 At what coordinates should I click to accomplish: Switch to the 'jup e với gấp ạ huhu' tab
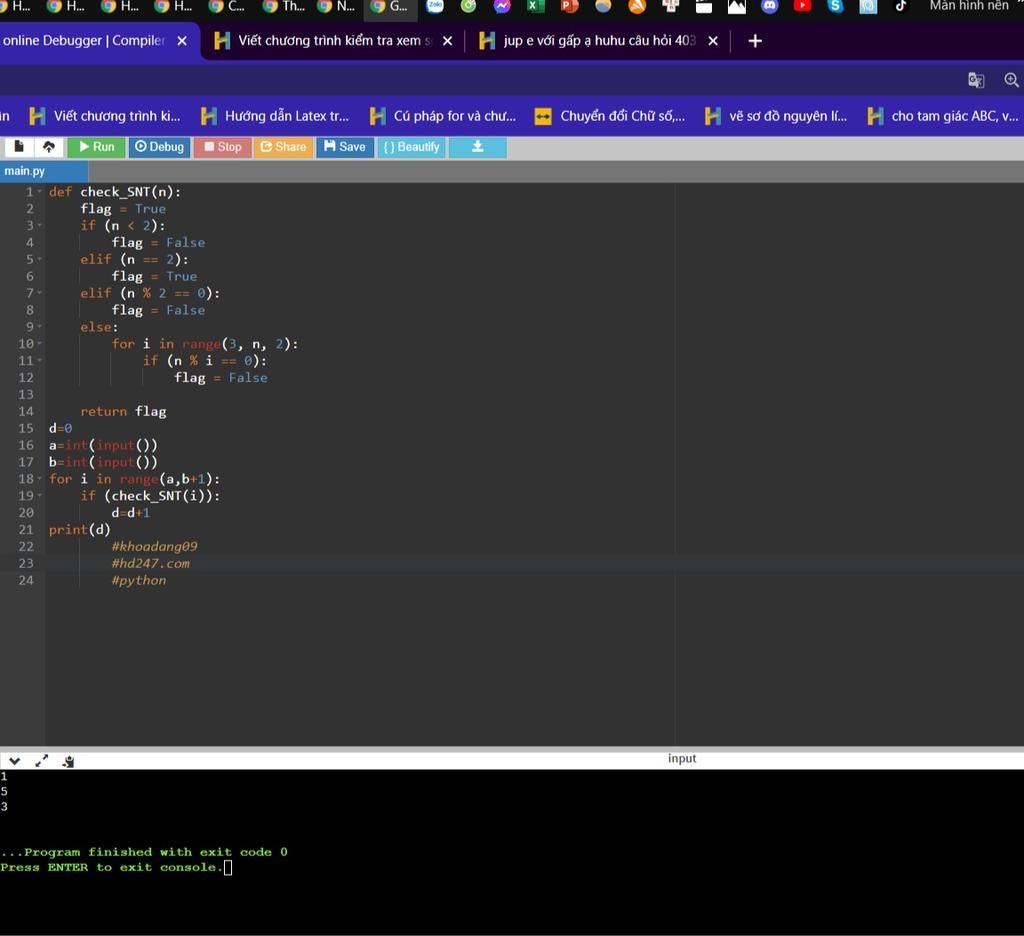(599, 40)
